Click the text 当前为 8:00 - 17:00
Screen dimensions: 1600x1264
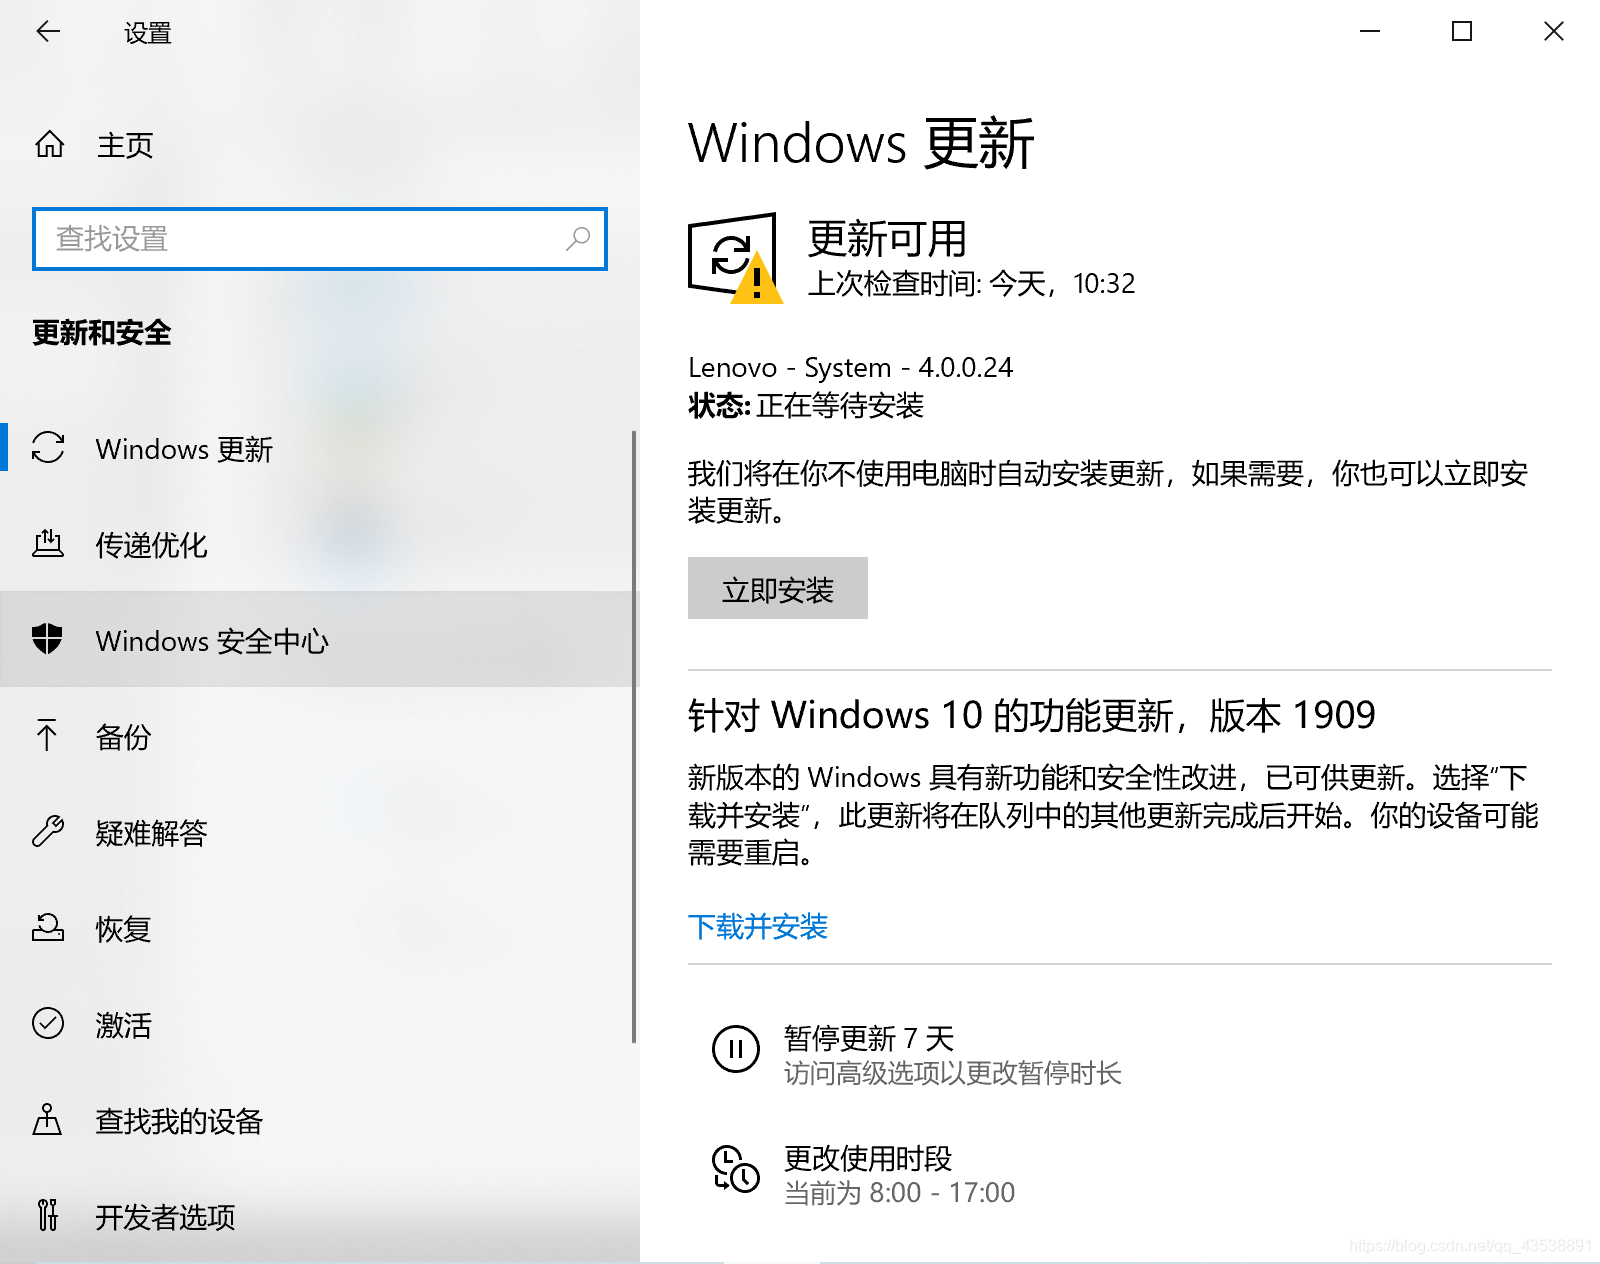(x=900, y=1192)
